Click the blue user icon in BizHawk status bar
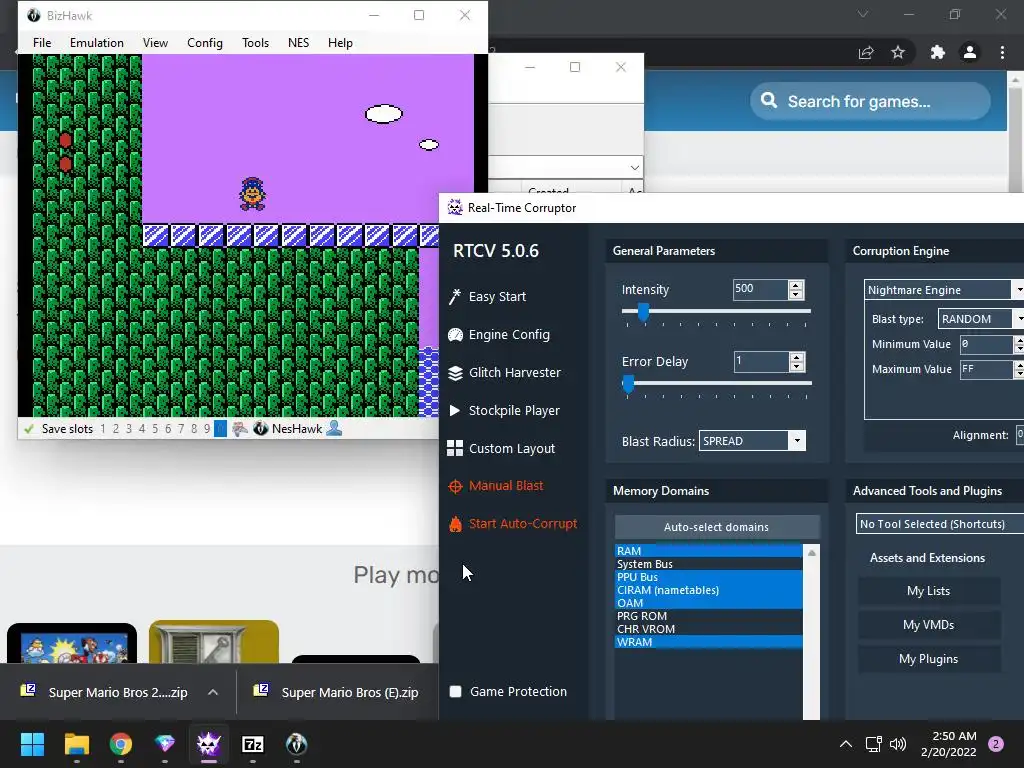 [334, 428]
